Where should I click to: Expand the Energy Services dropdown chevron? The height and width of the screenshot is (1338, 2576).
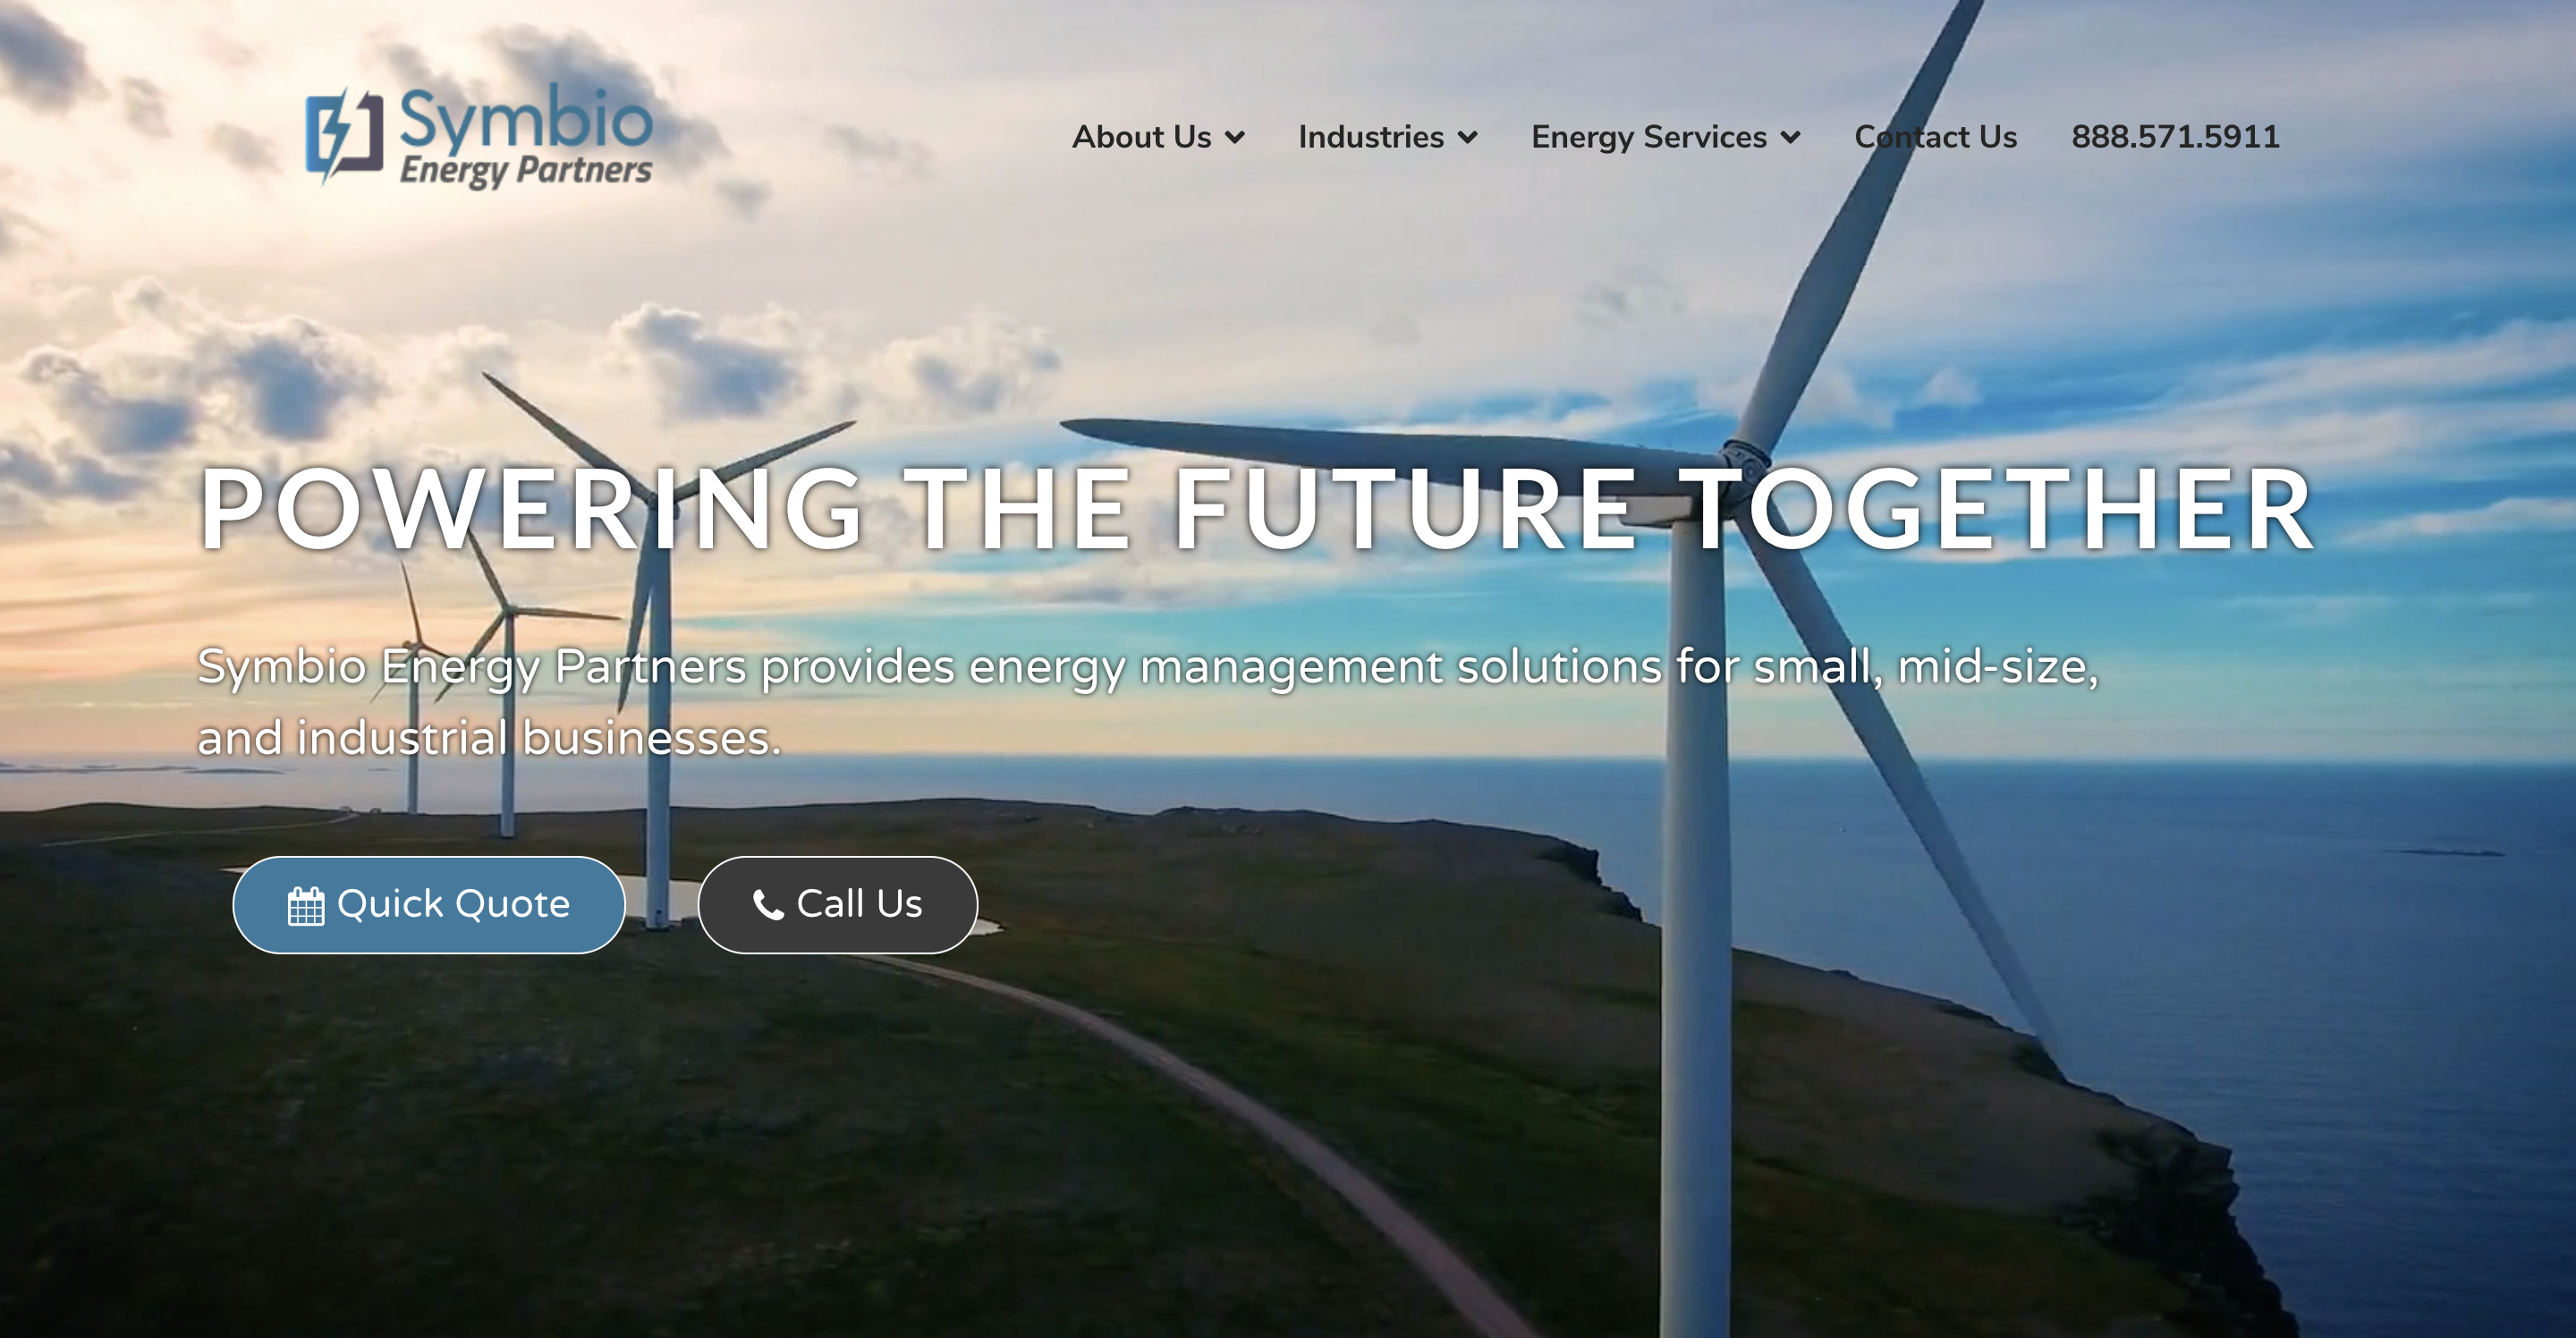click(1791, 138)
